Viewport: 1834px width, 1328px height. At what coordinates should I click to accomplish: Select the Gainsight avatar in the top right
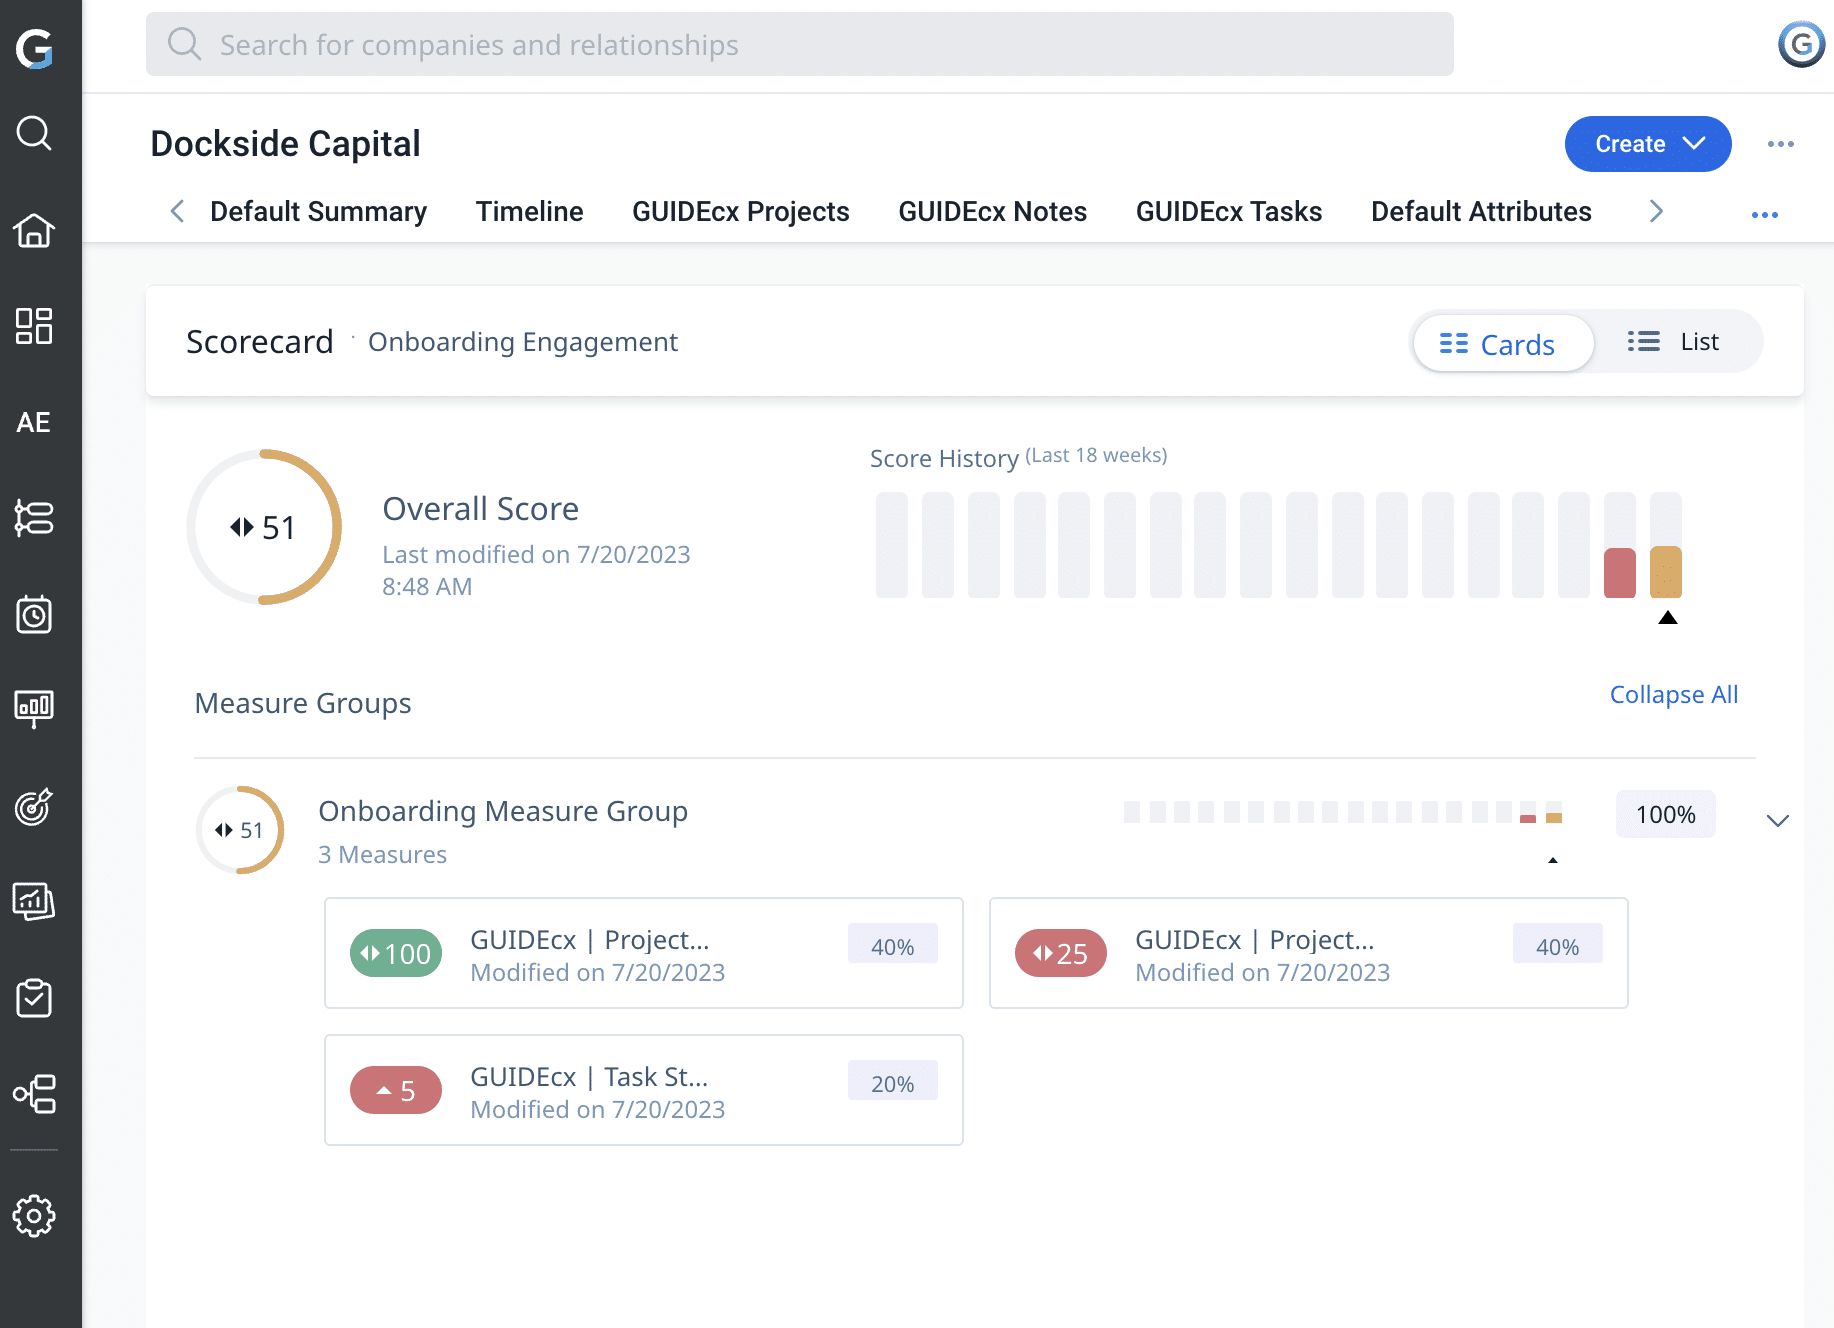point(1800,44)
